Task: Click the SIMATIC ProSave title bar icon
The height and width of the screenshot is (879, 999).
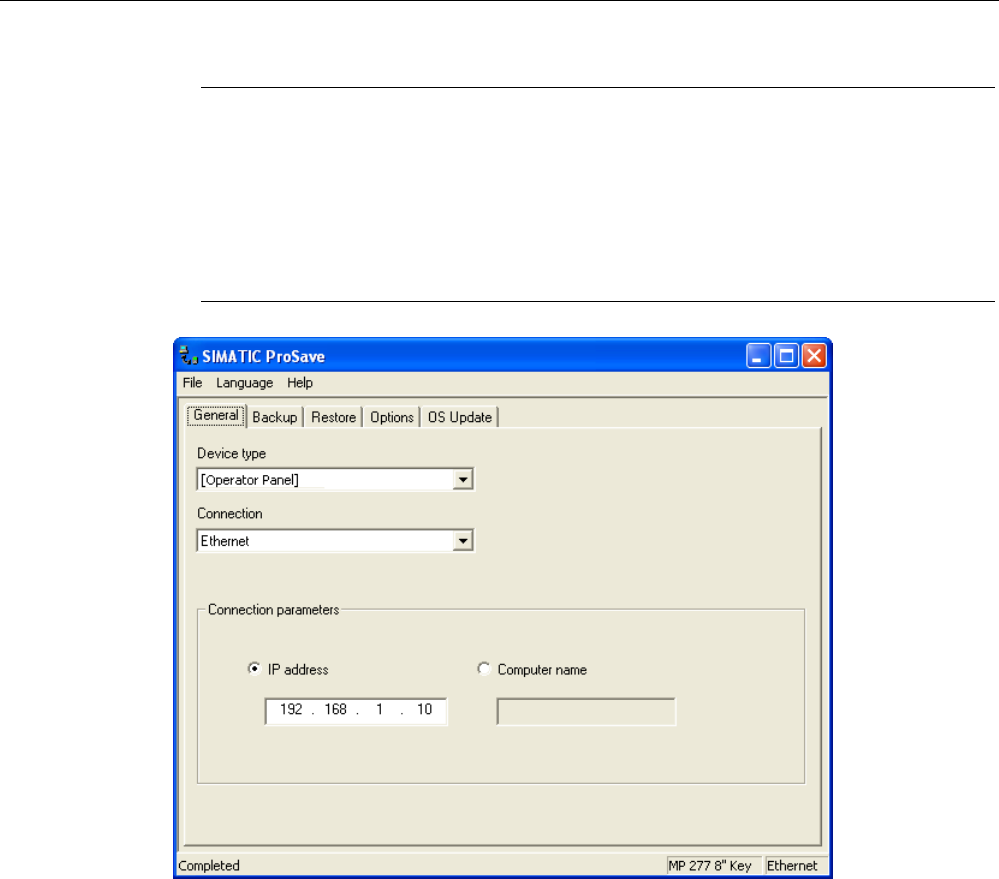Action: pos(188,355)
